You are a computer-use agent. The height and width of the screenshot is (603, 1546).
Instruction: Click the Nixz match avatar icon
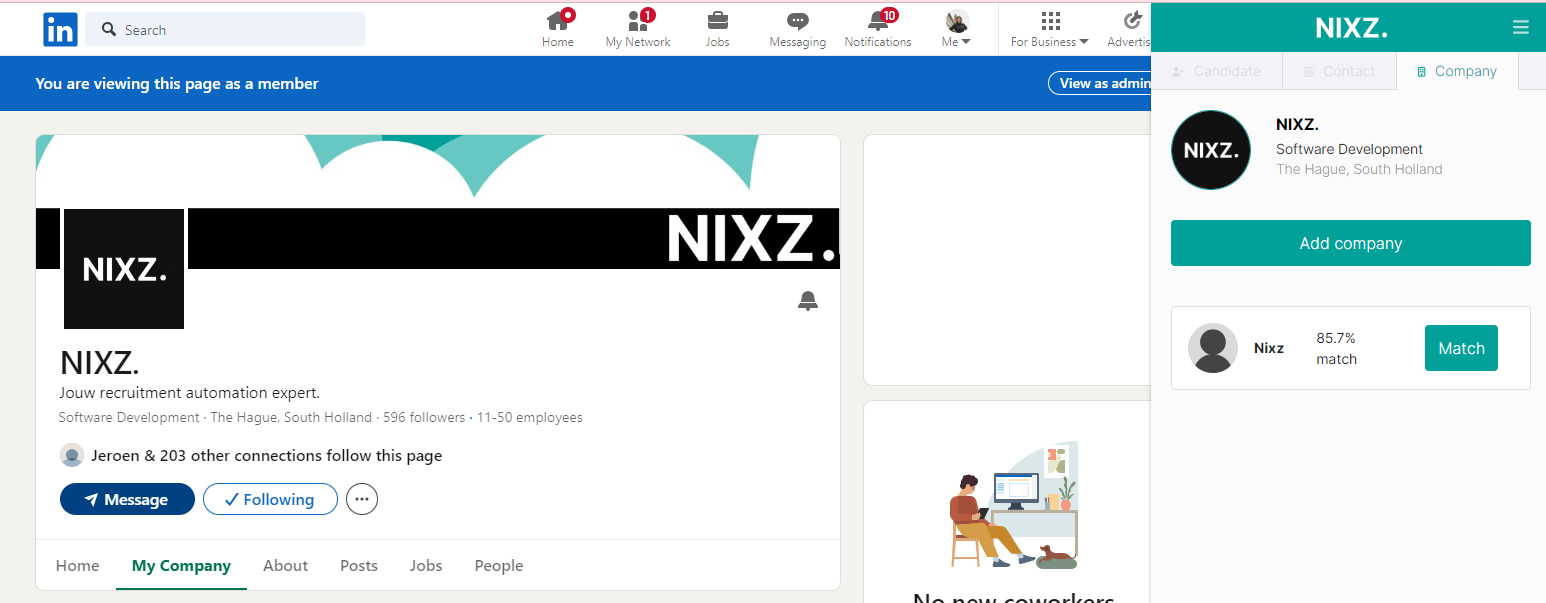(x=1213, y=348)
